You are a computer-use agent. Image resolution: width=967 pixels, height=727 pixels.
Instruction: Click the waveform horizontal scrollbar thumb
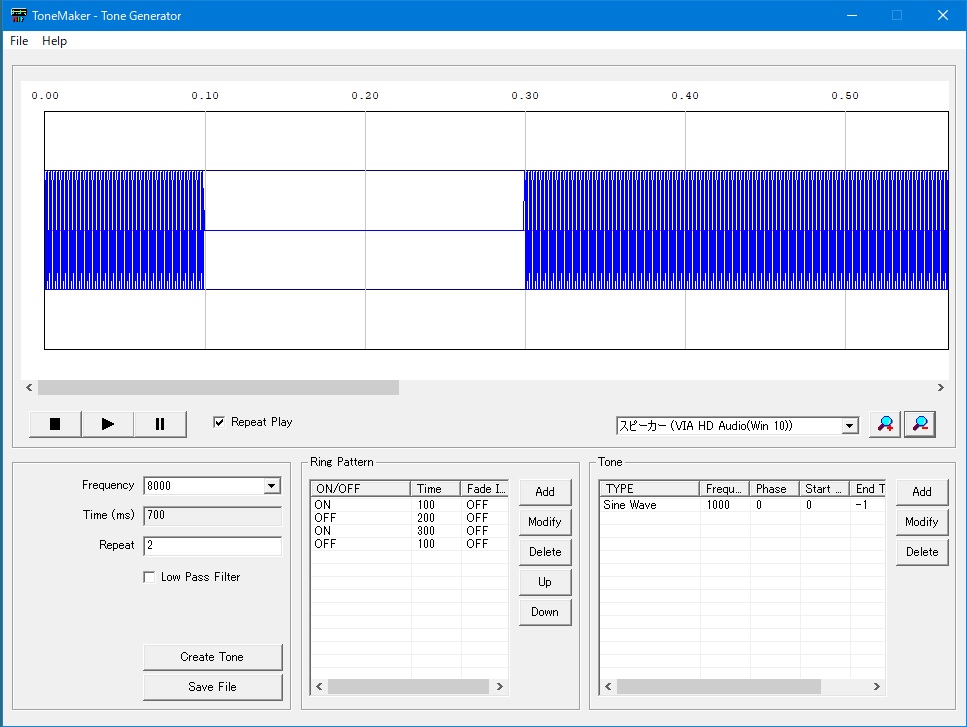[218, 387]
